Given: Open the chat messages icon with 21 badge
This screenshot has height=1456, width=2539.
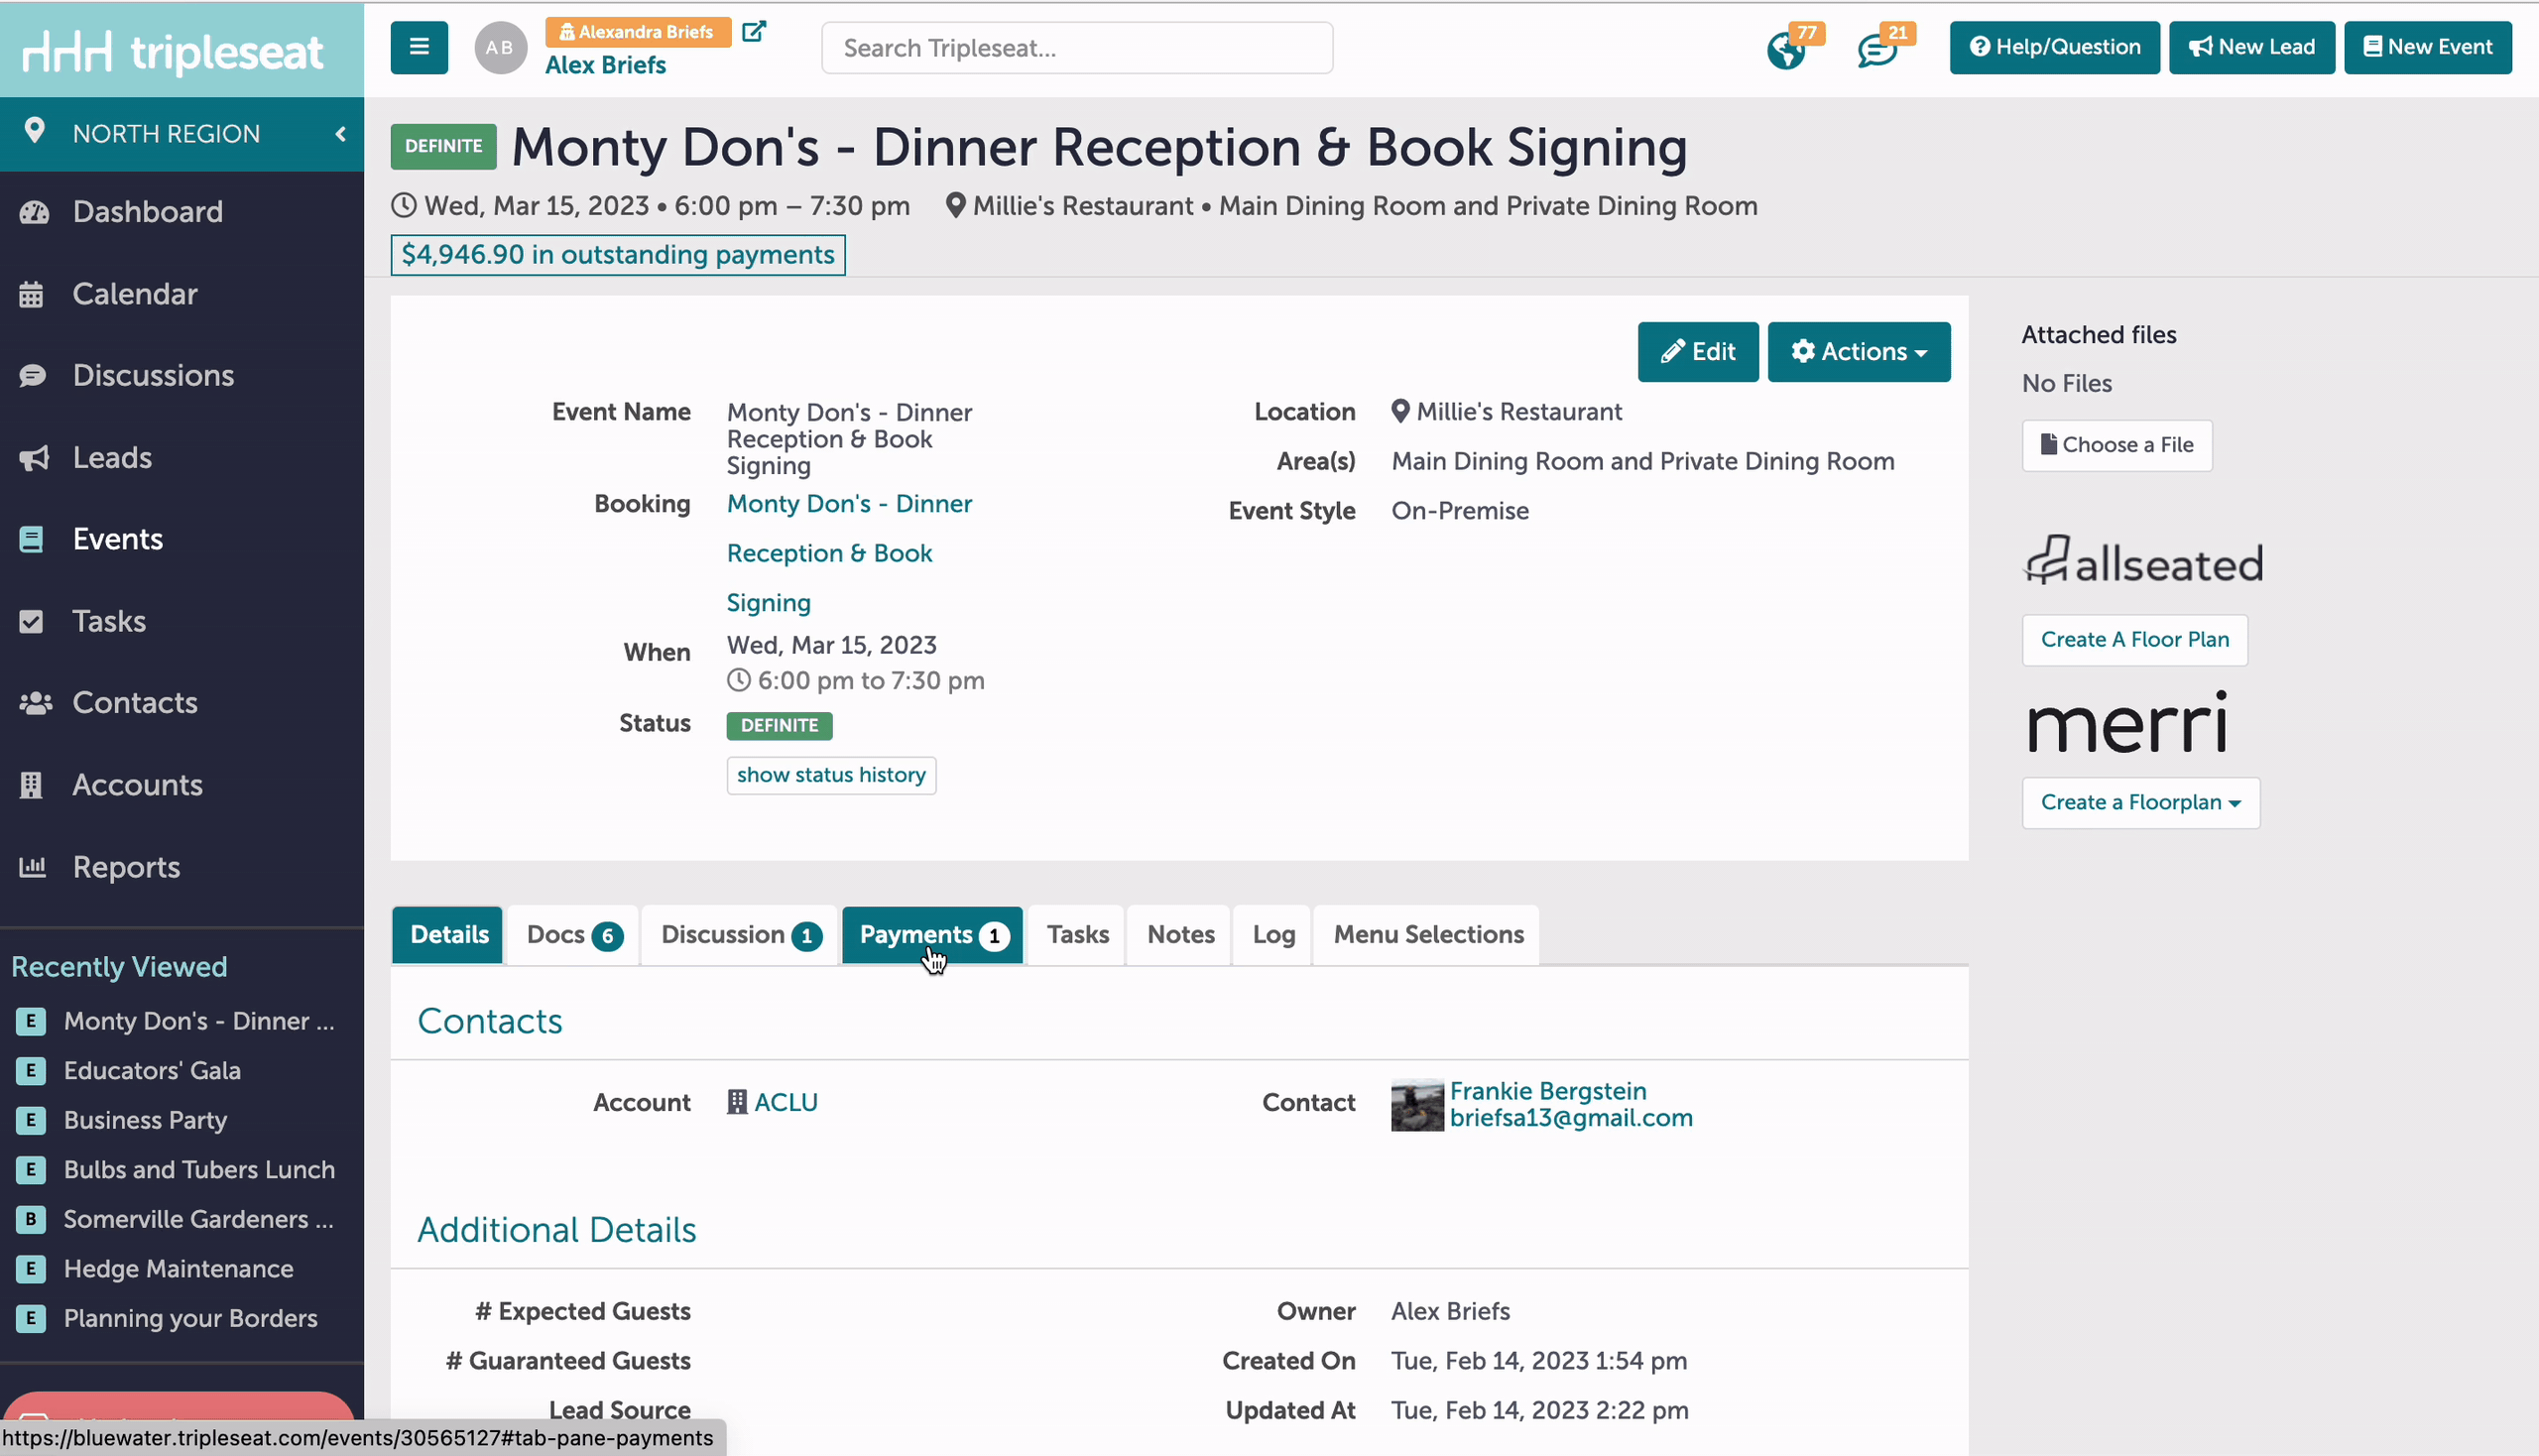Looking at the screenshot, I should click(x=1877, y=49).
